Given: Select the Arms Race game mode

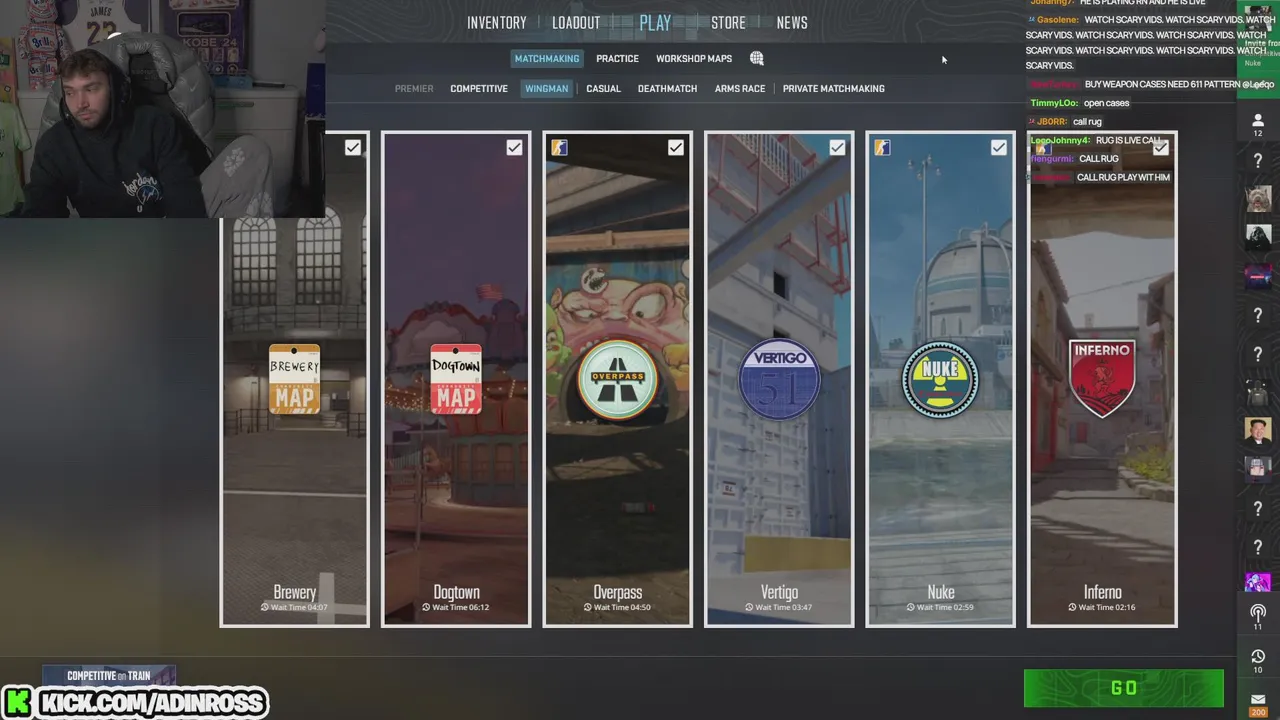Looking at the screenshot, I should (740, 89).
